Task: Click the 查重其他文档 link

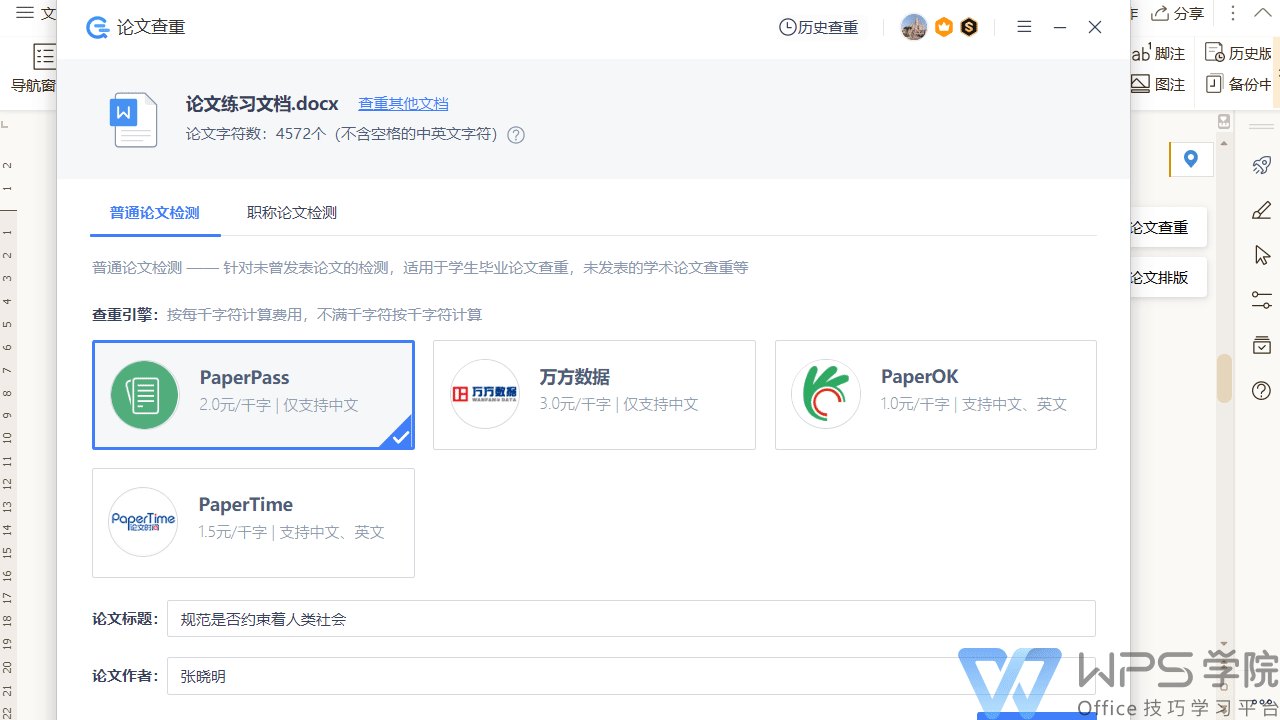Action: point(403,104)
